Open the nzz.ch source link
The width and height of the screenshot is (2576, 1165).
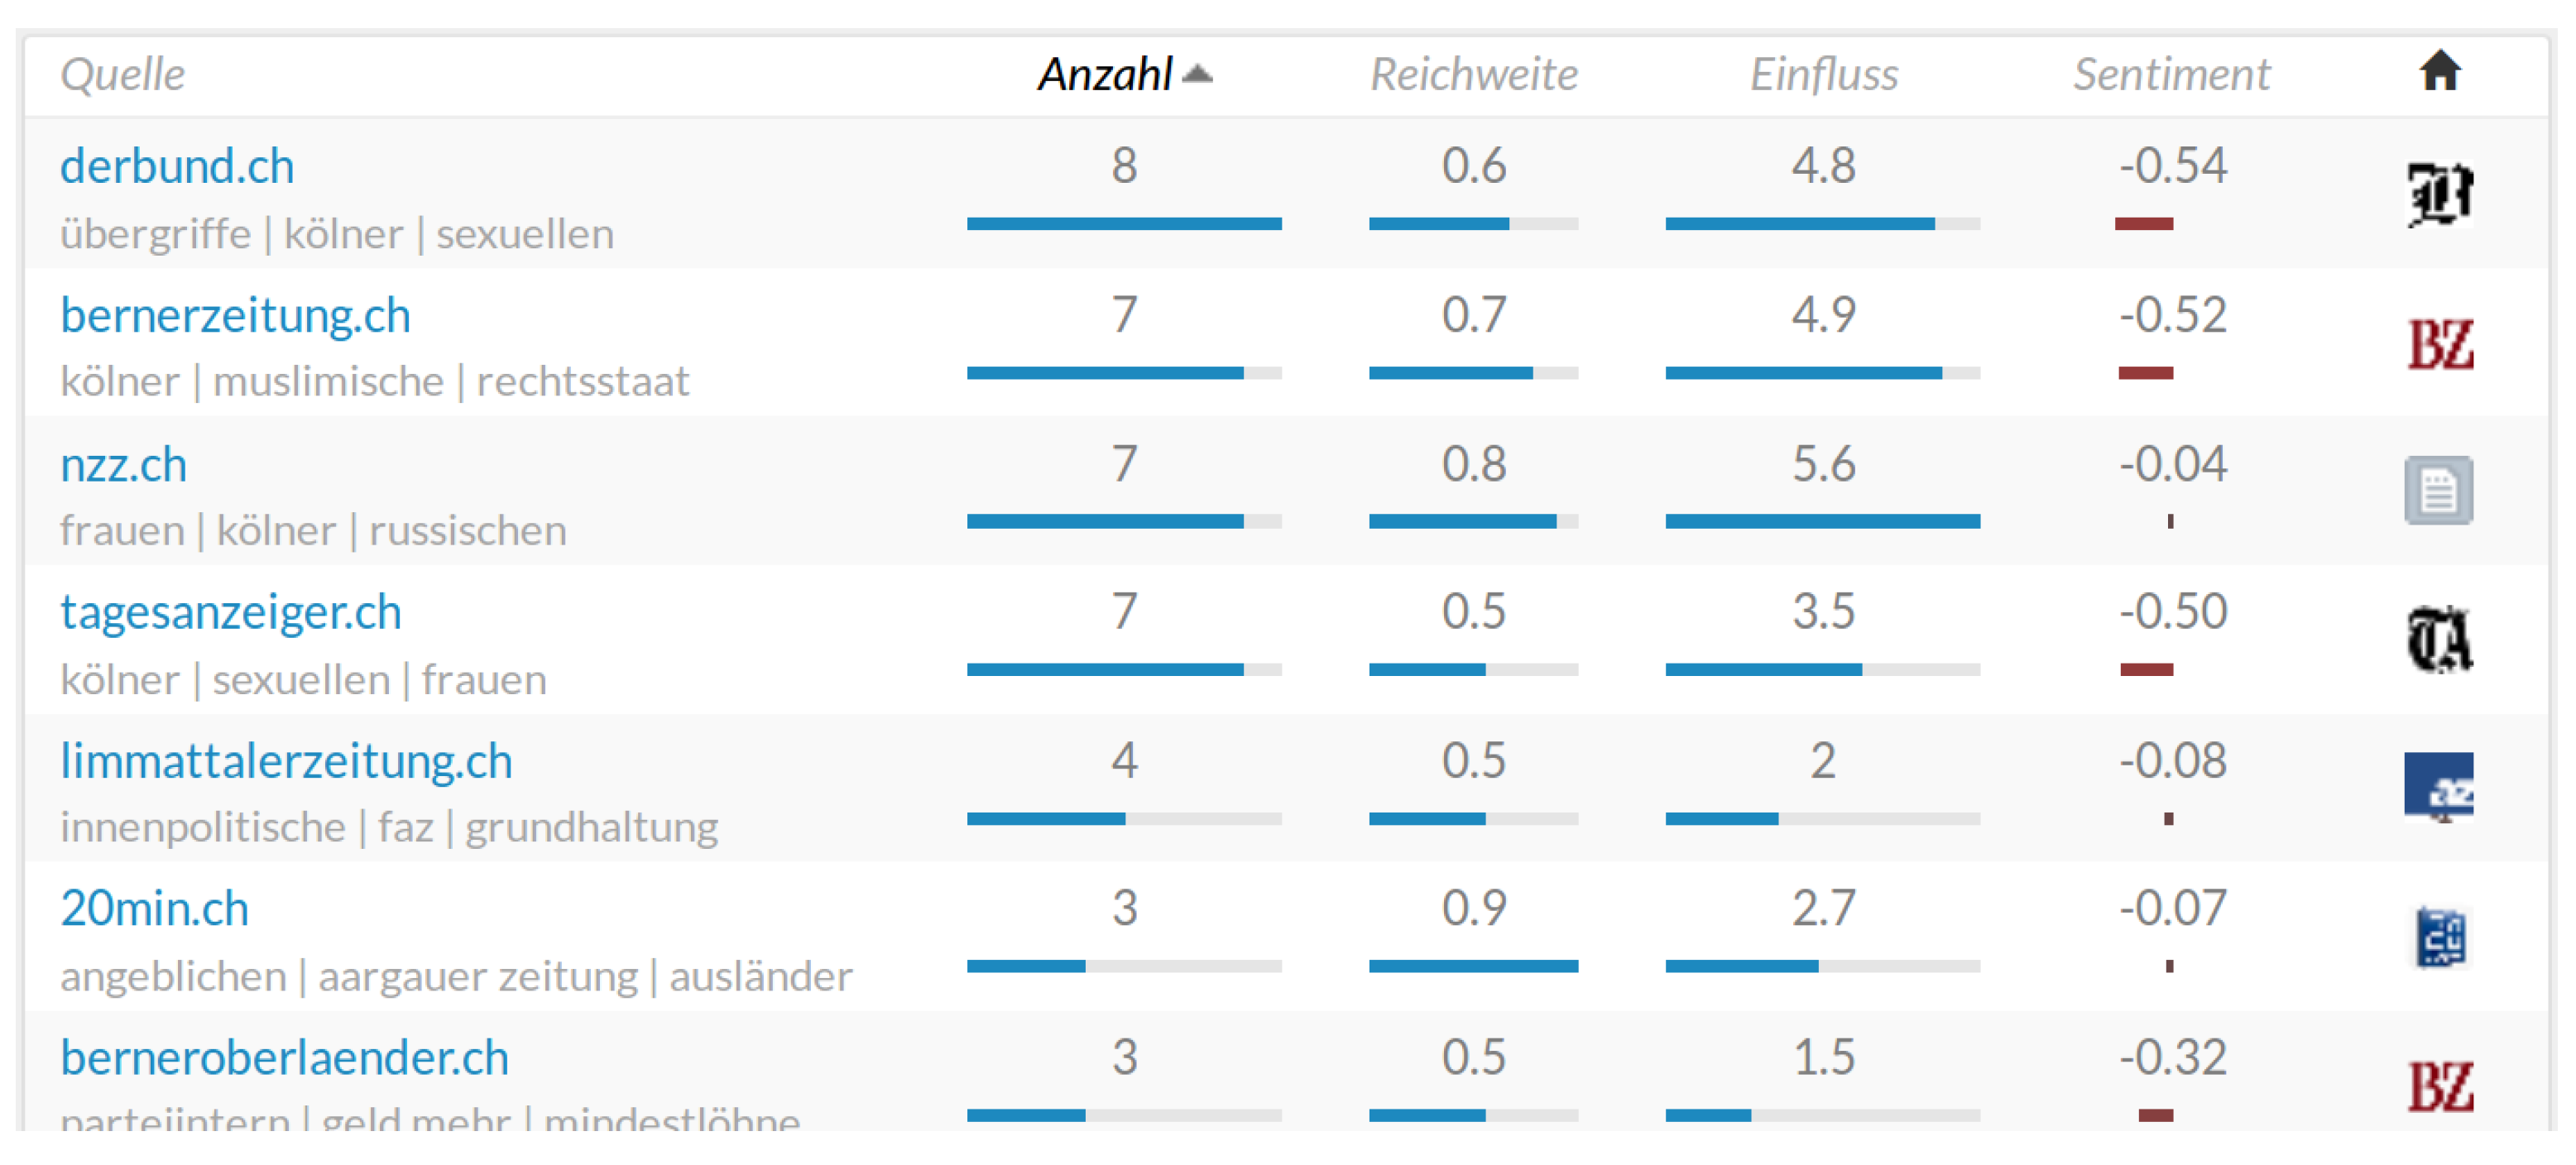123,465
